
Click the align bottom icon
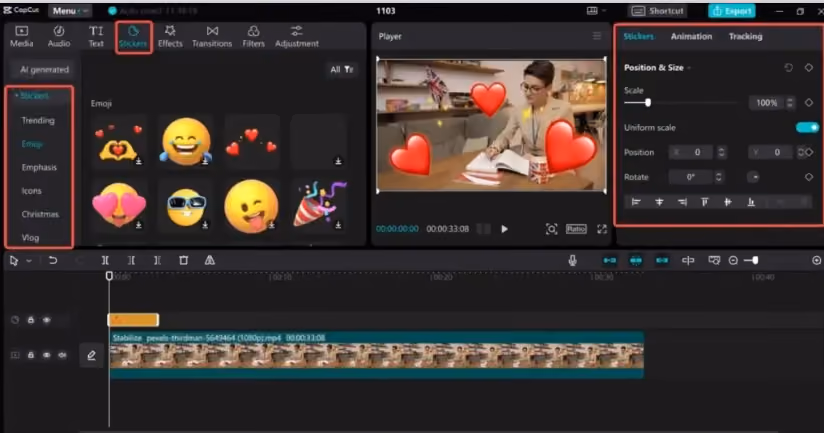coord(751,202)
